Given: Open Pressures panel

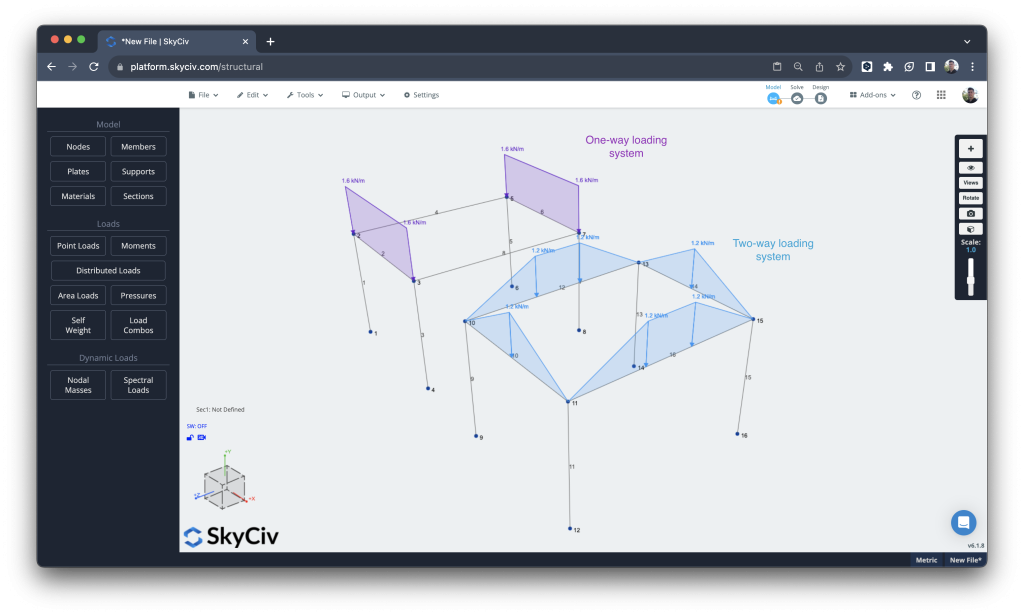Looking at the screenshot, I should tap(138, 295).
